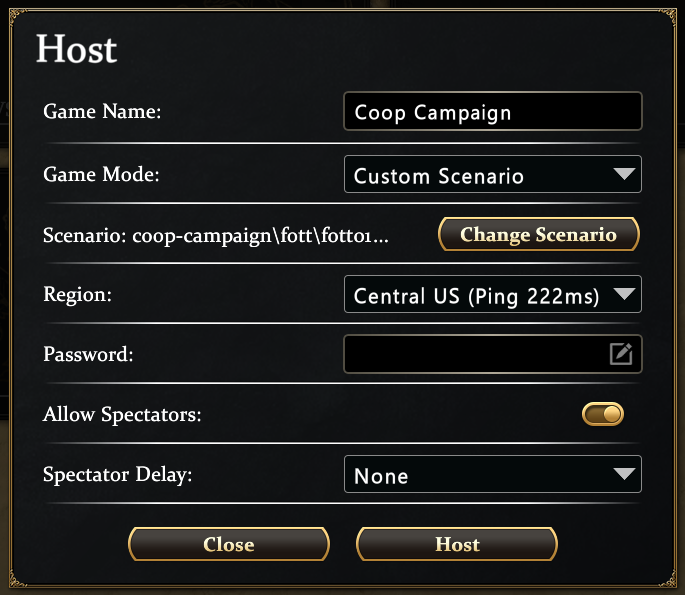The image size is (685, 595).
Task: Click the Host dialog title
Action: [77, 49]
